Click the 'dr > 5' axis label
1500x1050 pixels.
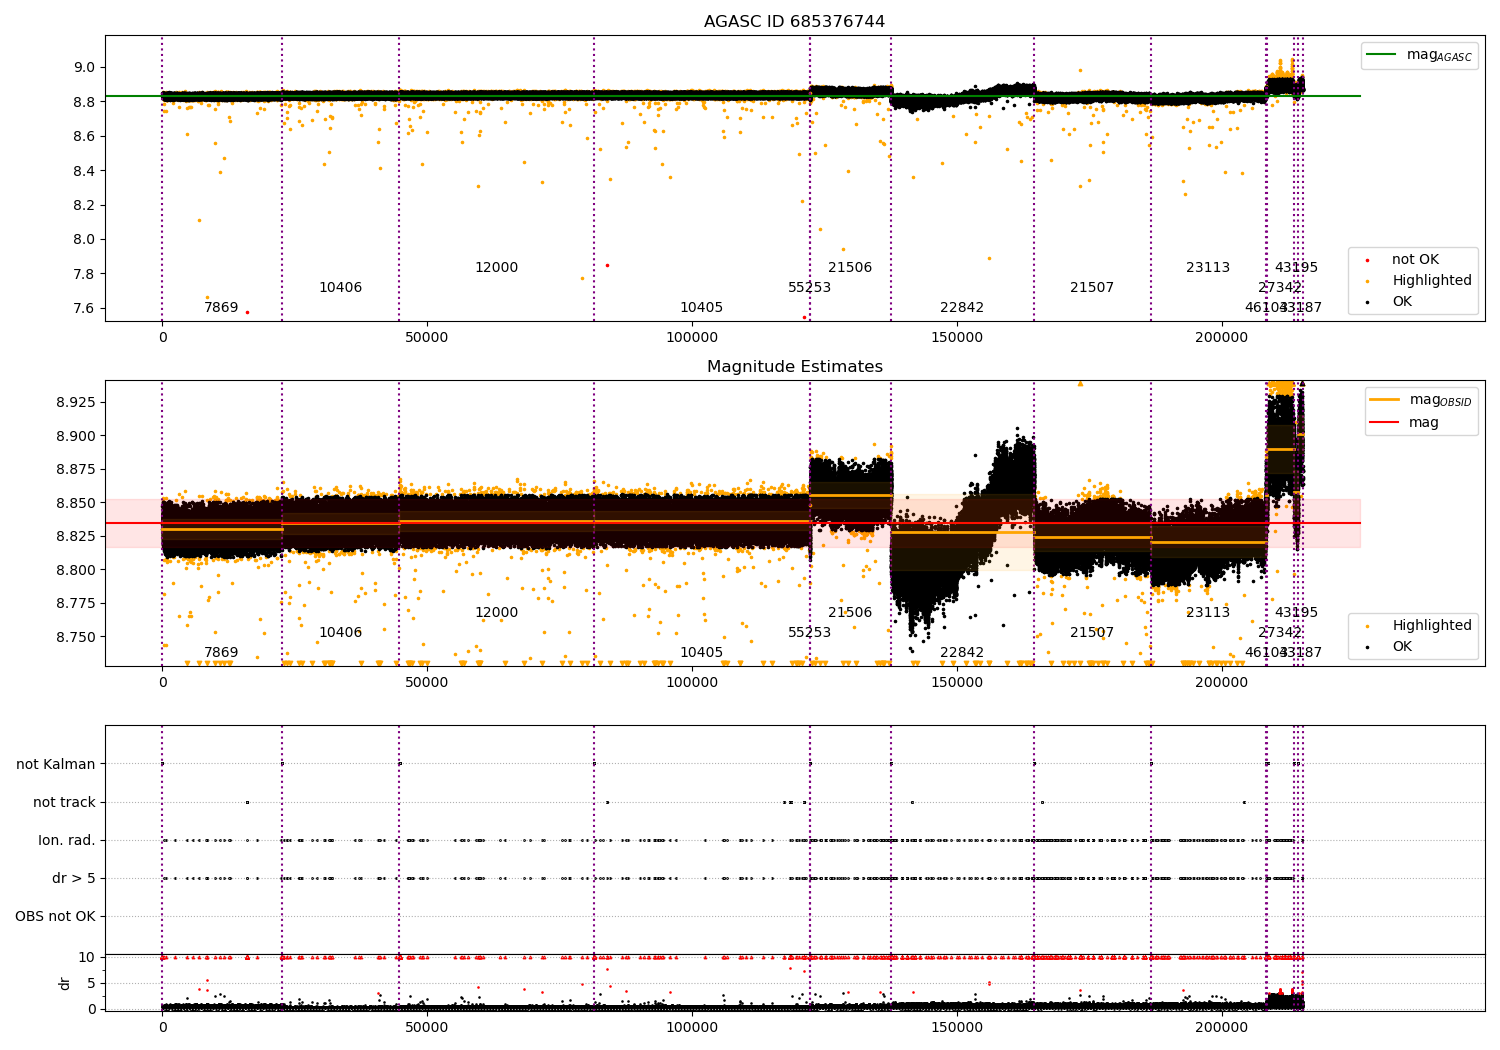point(74,878)
